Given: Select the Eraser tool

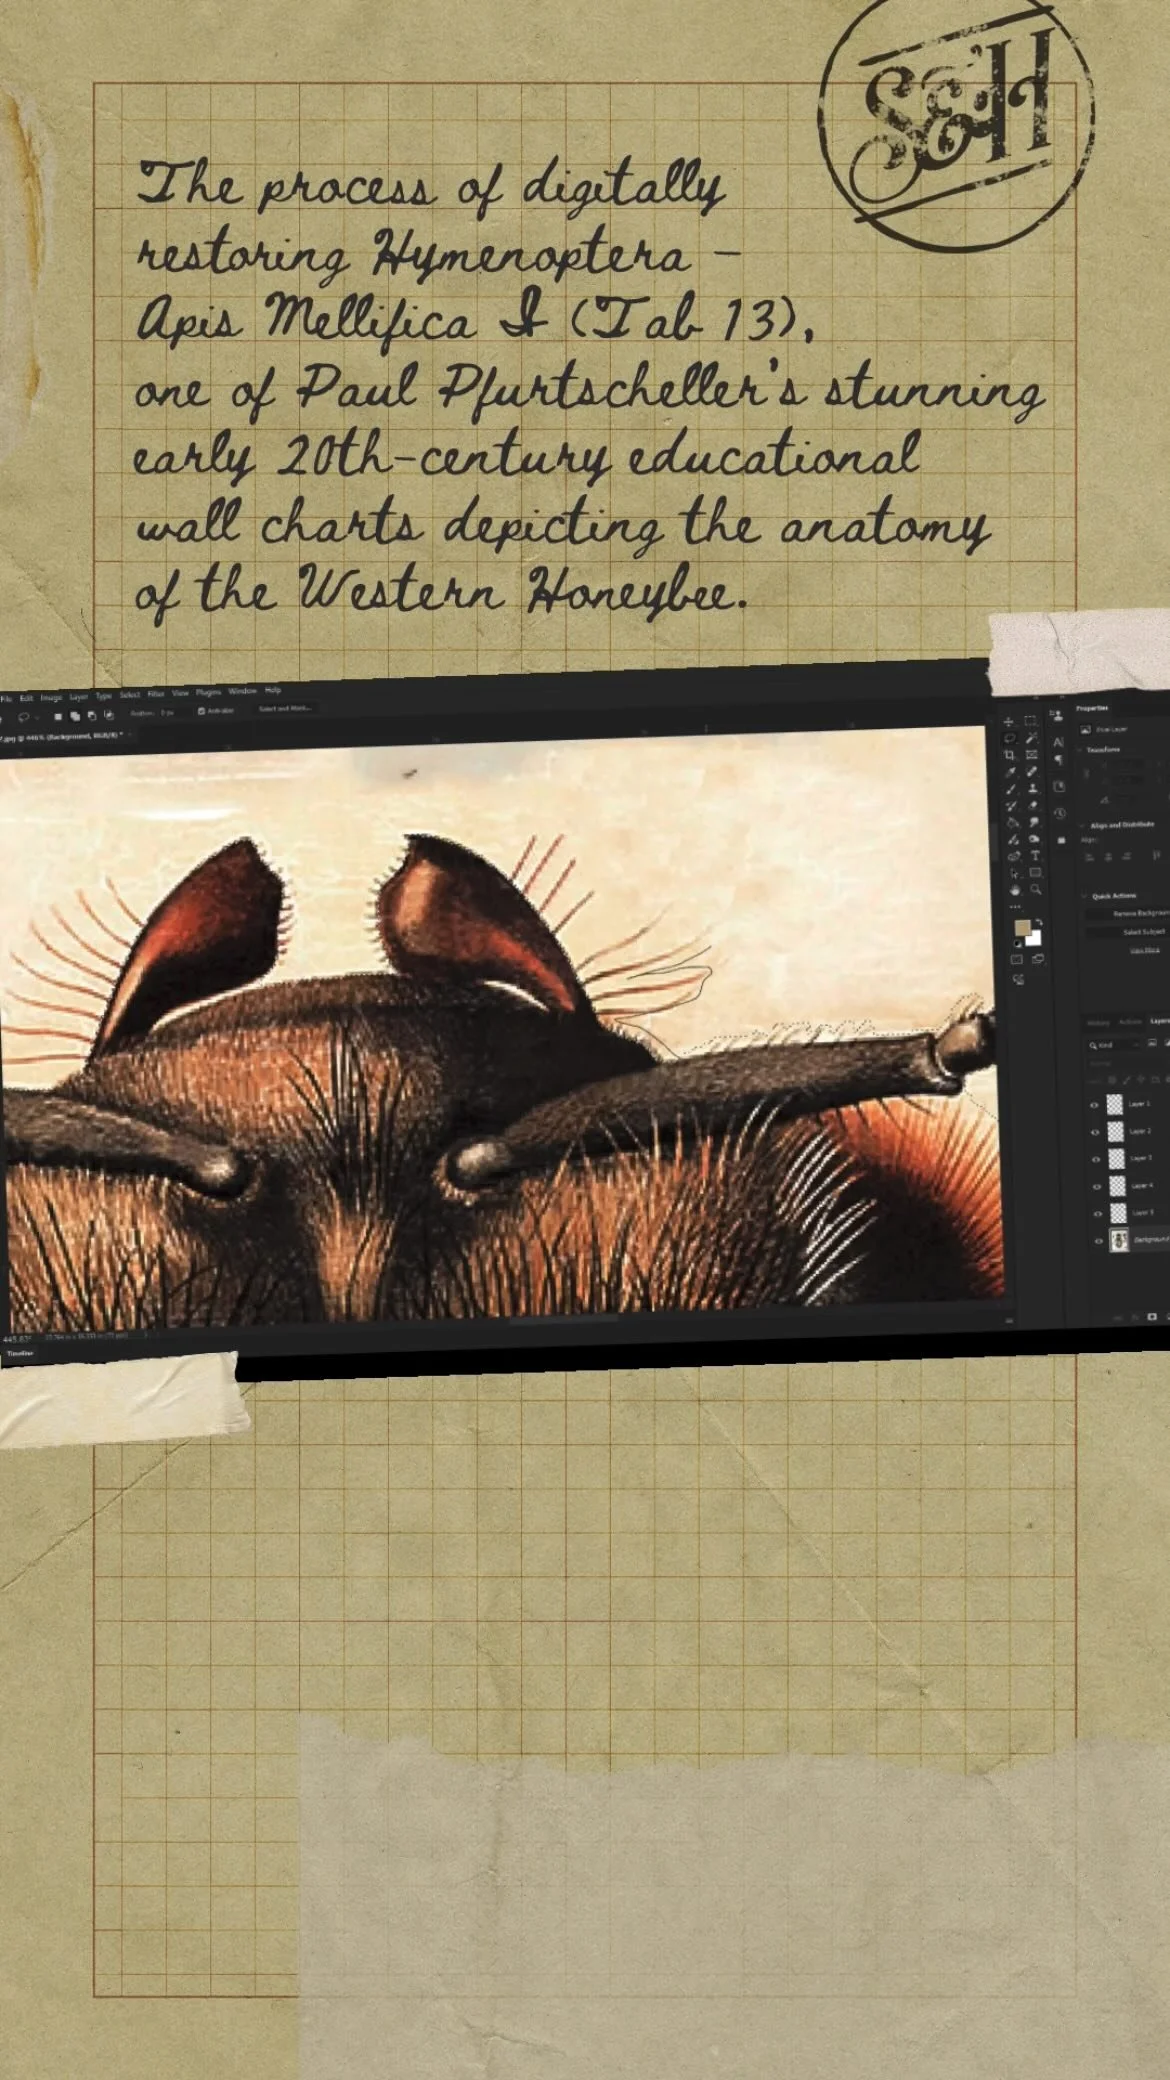Looking at the screenshot, I should (x=1033, y=805).
